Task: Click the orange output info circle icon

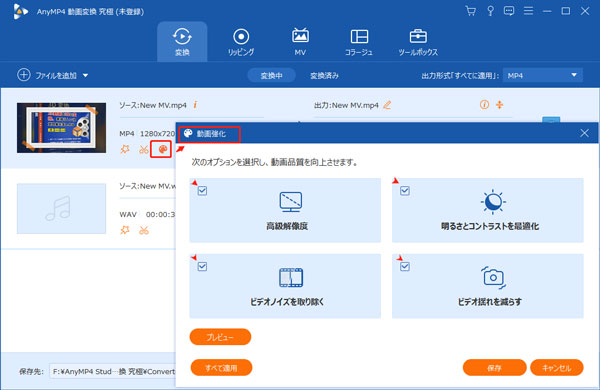Action: [x=484, y=104]
